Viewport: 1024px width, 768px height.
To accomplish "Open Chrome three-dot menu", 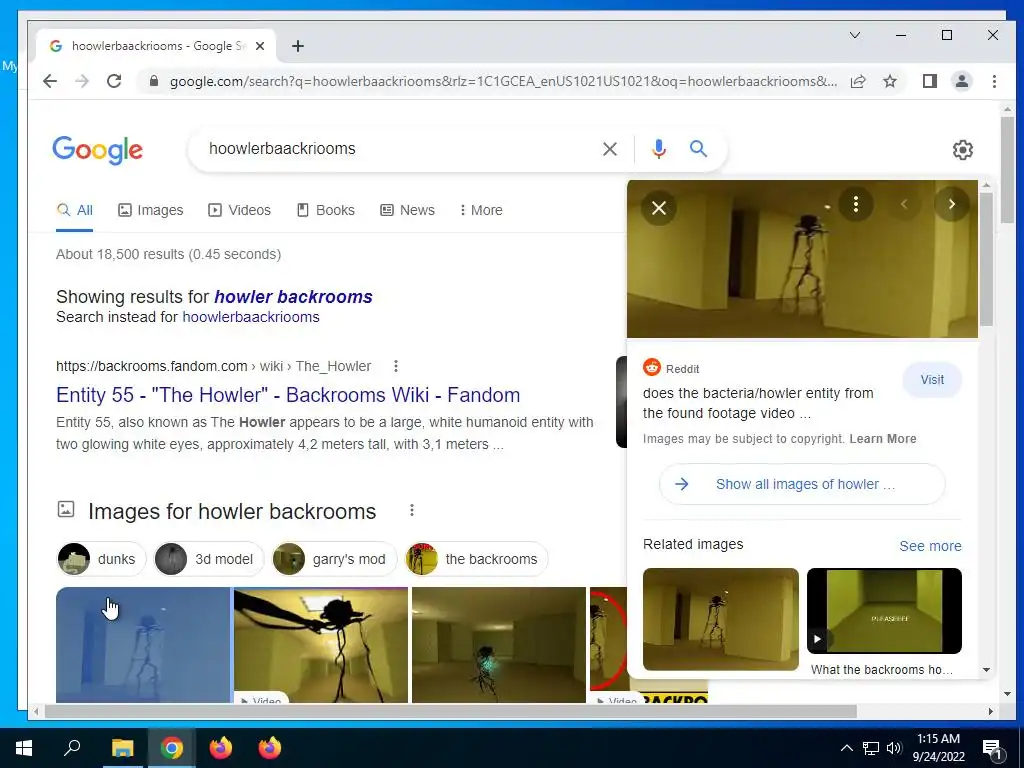I will (994, 81).
